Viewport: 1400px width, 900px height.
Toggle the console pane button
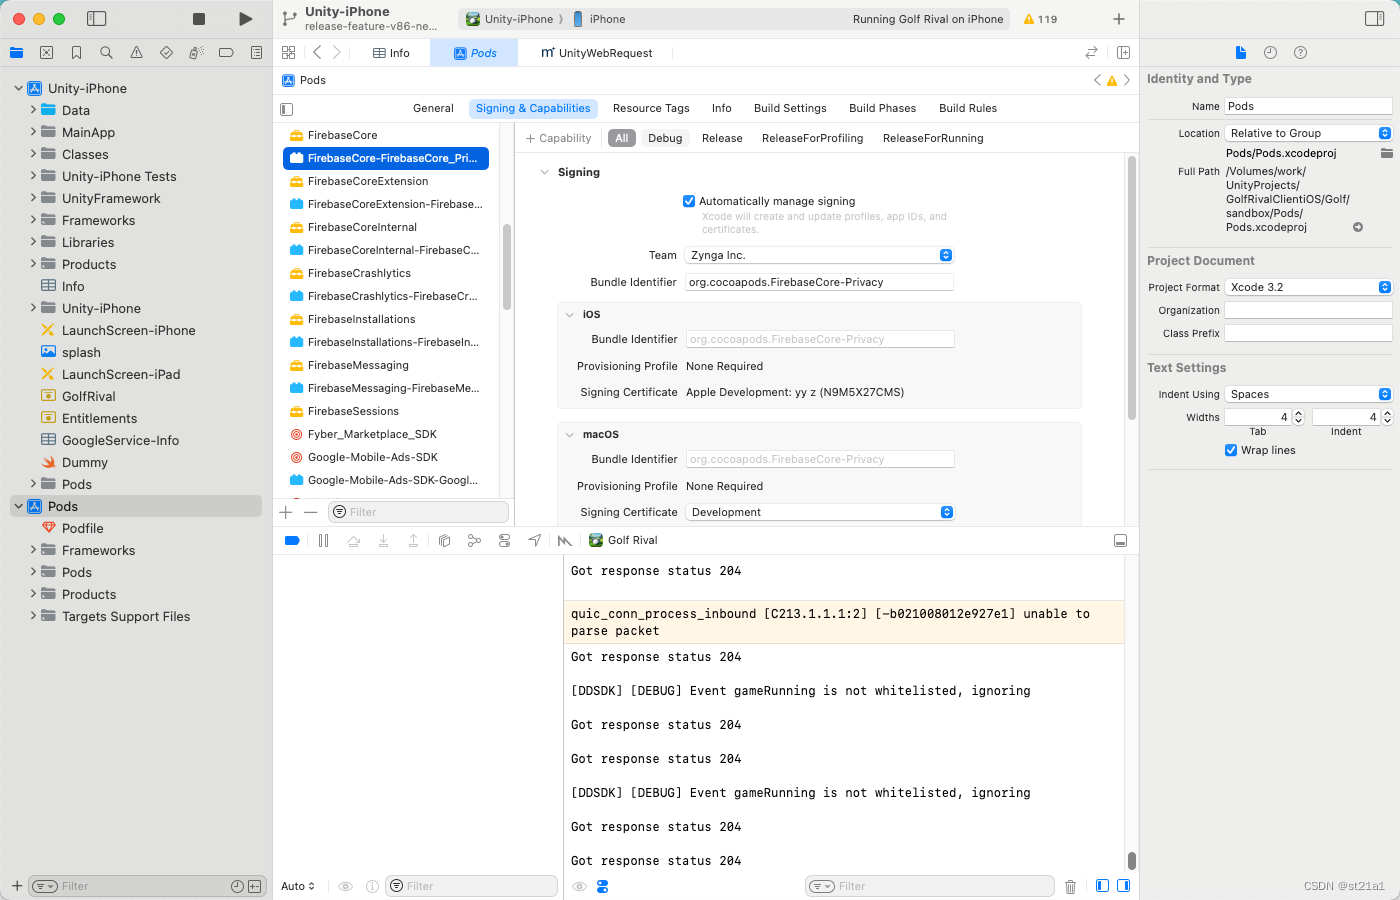click(x=1124, y=886)
